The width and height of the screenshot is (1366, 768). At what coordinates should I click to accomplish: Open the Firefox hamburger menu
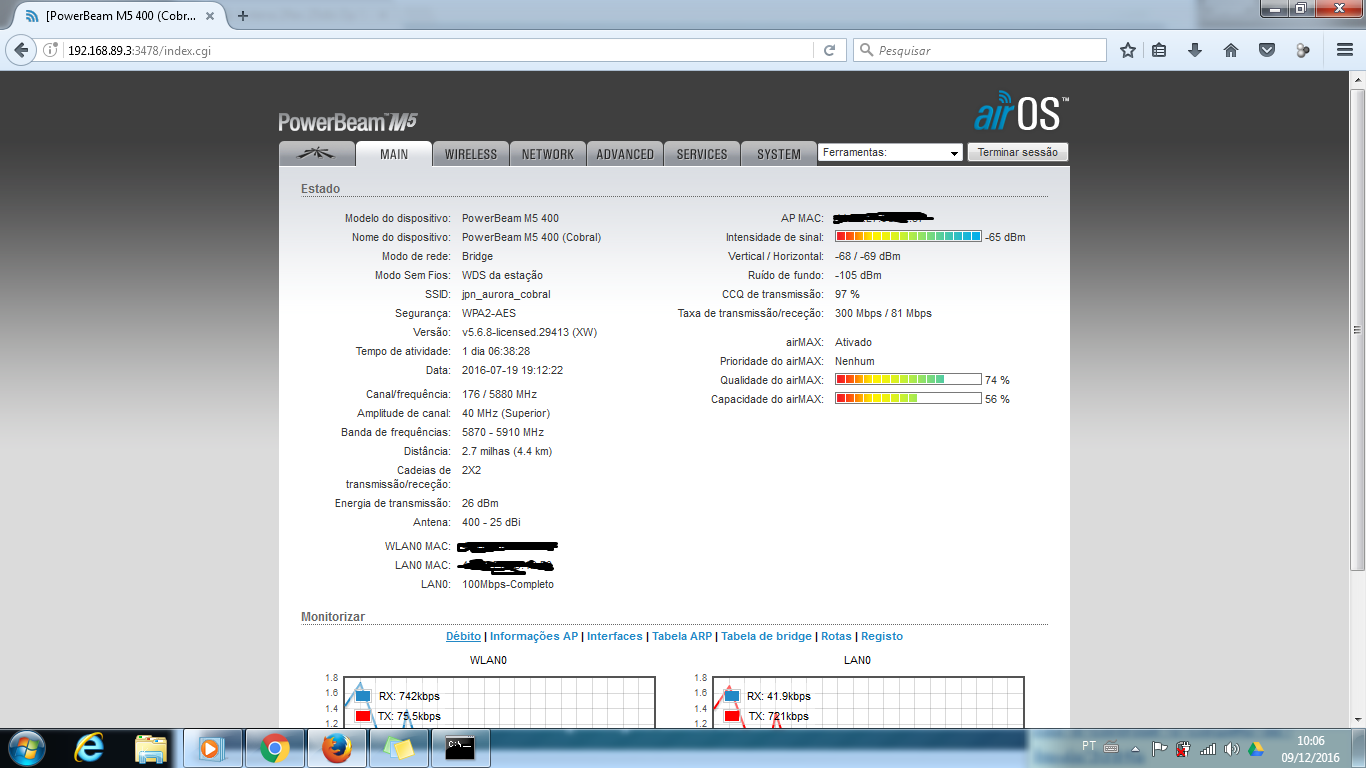point(1345,50)
